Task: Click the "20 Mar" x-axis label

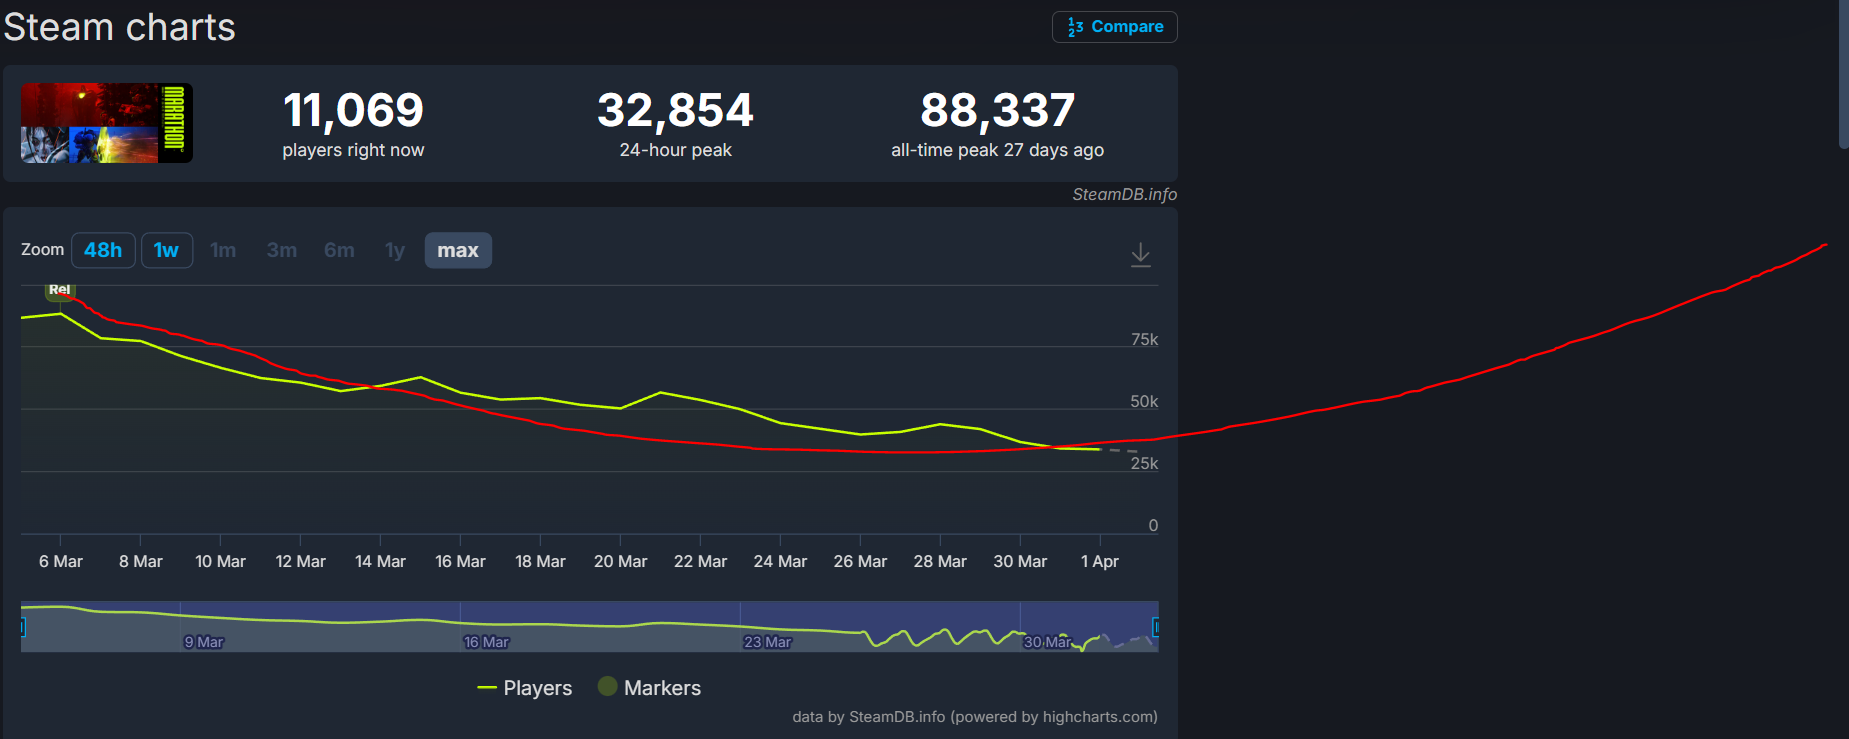Action: point(620,562)
